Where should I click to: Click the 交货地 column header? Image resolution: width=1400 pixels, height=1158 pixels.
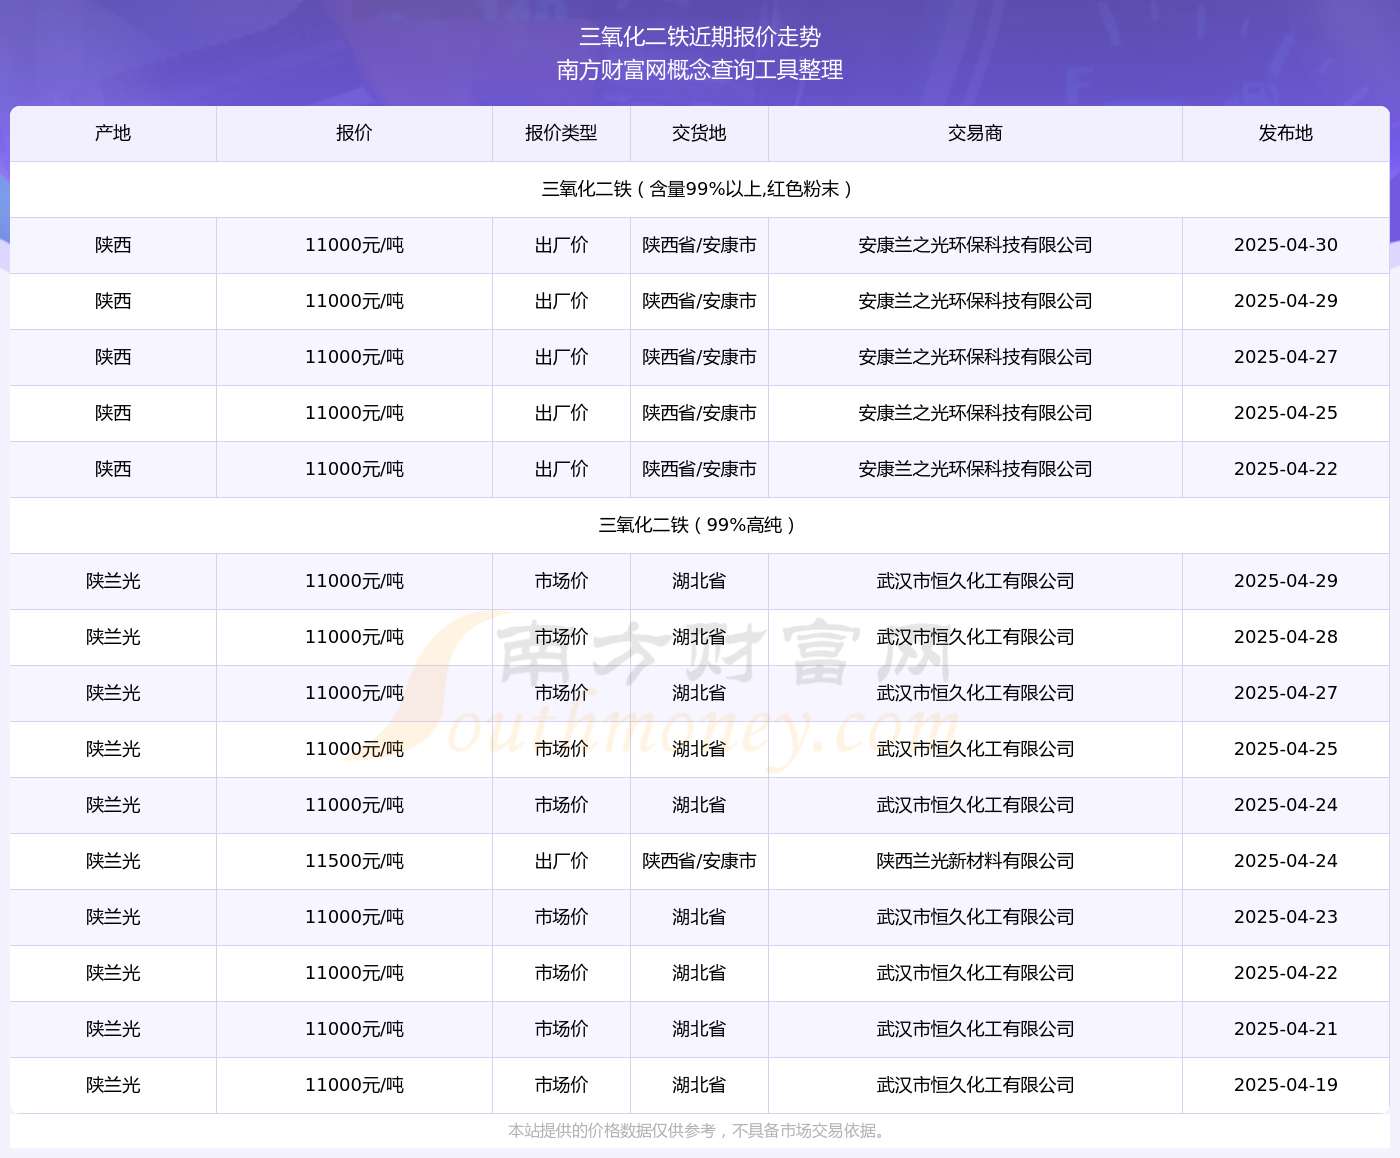pos(699,133)
